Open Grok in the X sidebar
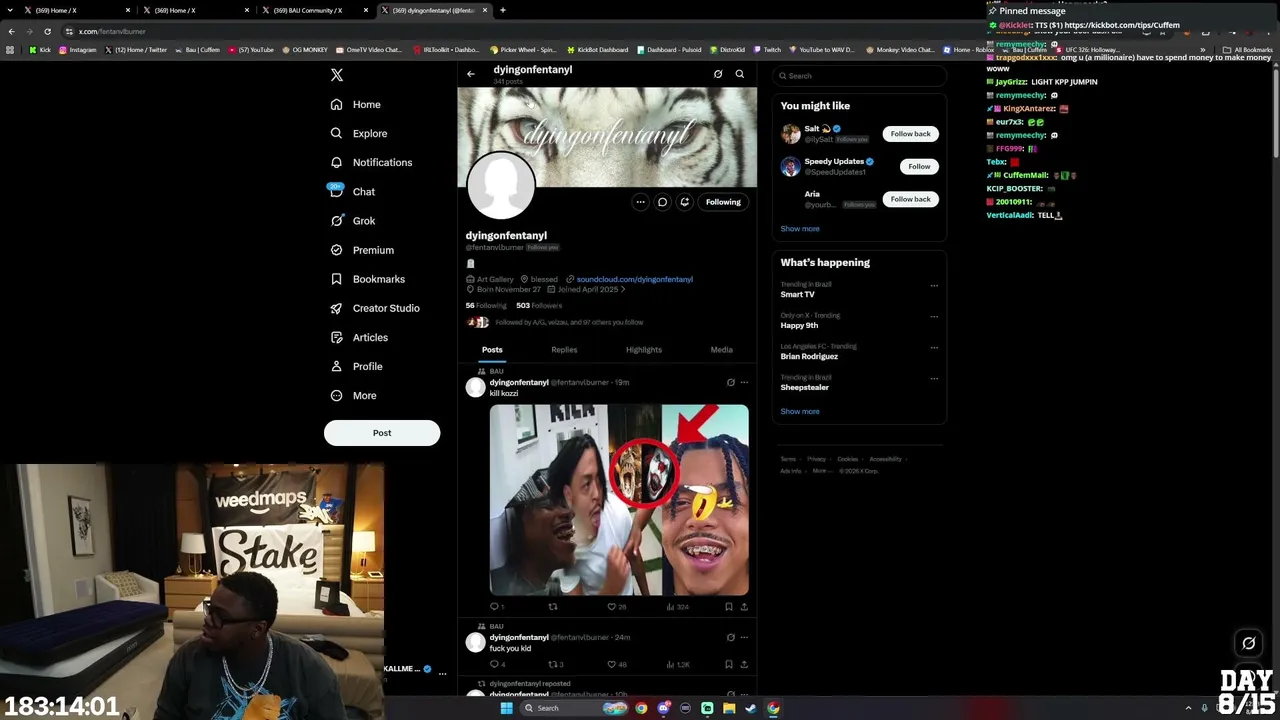 [x=352, y=221]
